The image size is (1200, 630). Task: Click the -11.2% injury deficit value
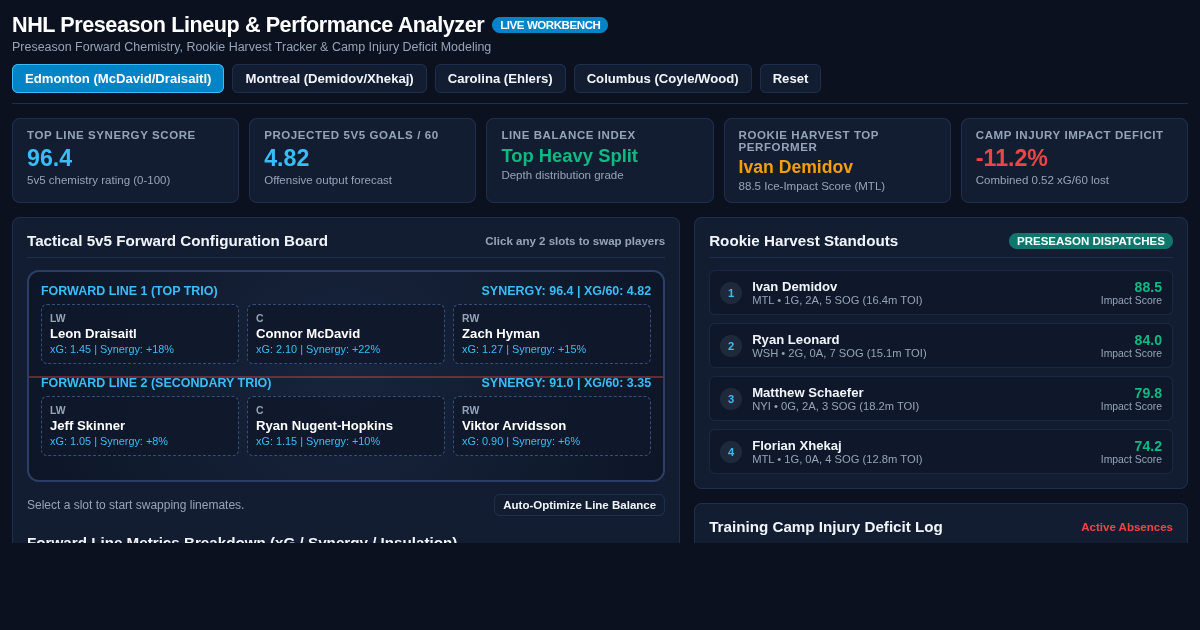point(1012,158)
